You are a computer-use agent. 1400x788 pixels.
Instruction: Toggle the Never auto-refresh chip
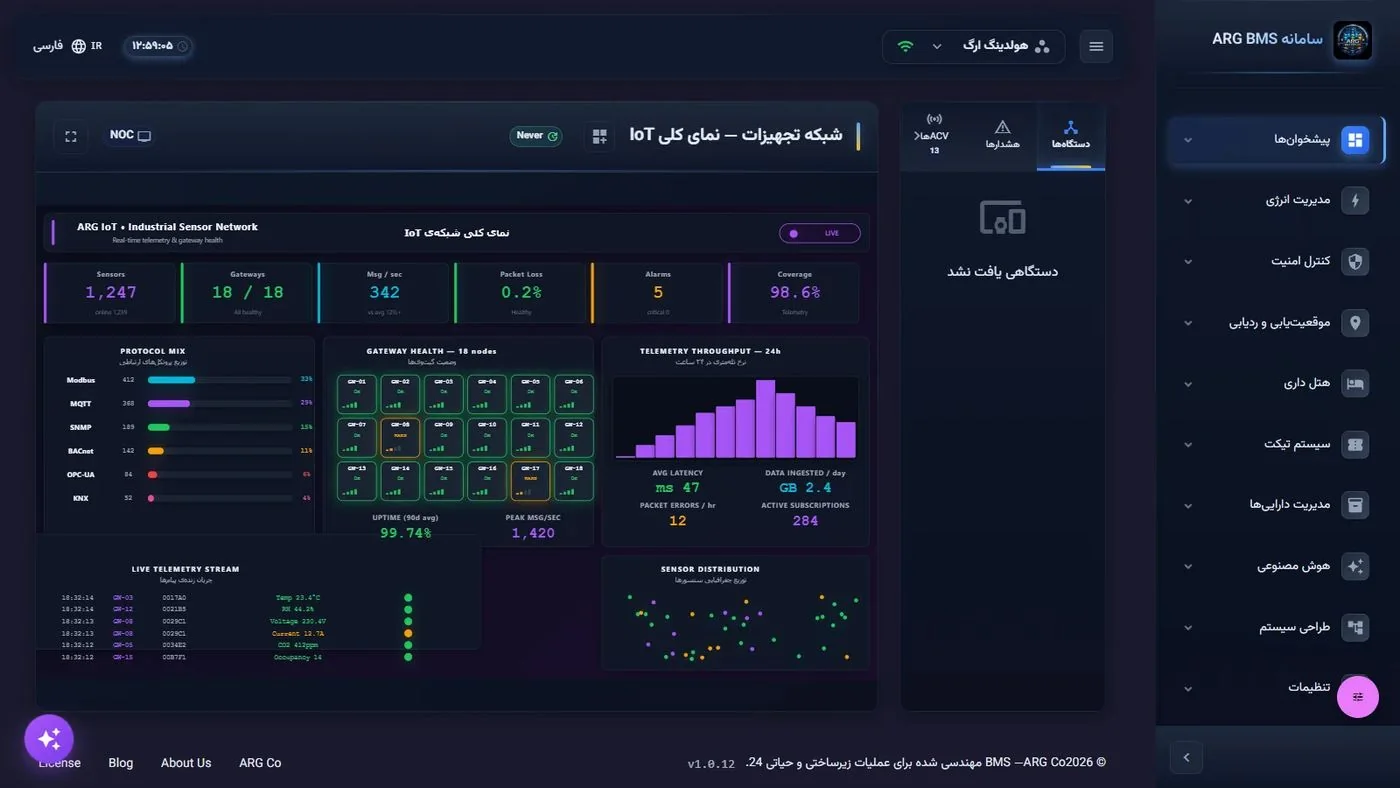536,136
